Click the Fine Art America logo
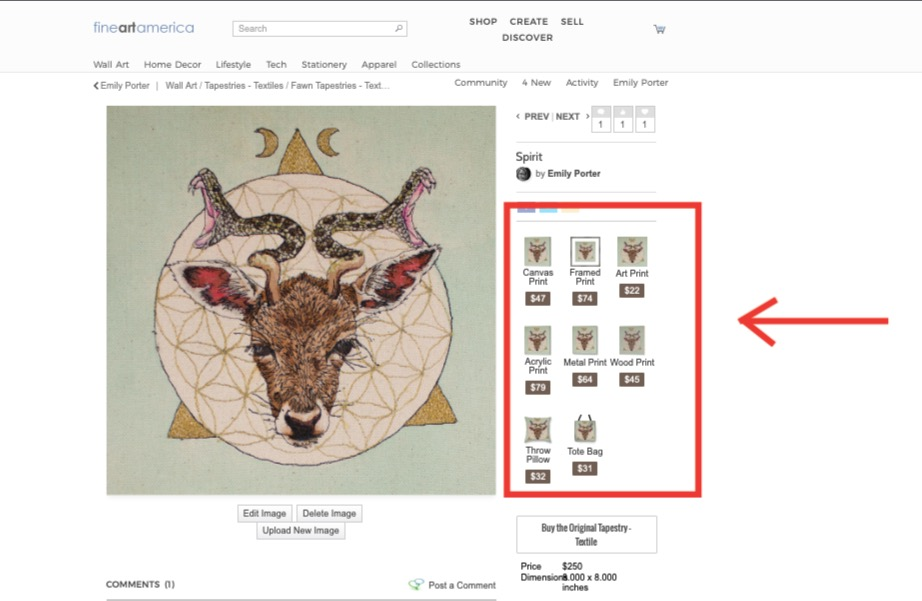The height and width of the screenshot is (601, 922). point(143,28)
